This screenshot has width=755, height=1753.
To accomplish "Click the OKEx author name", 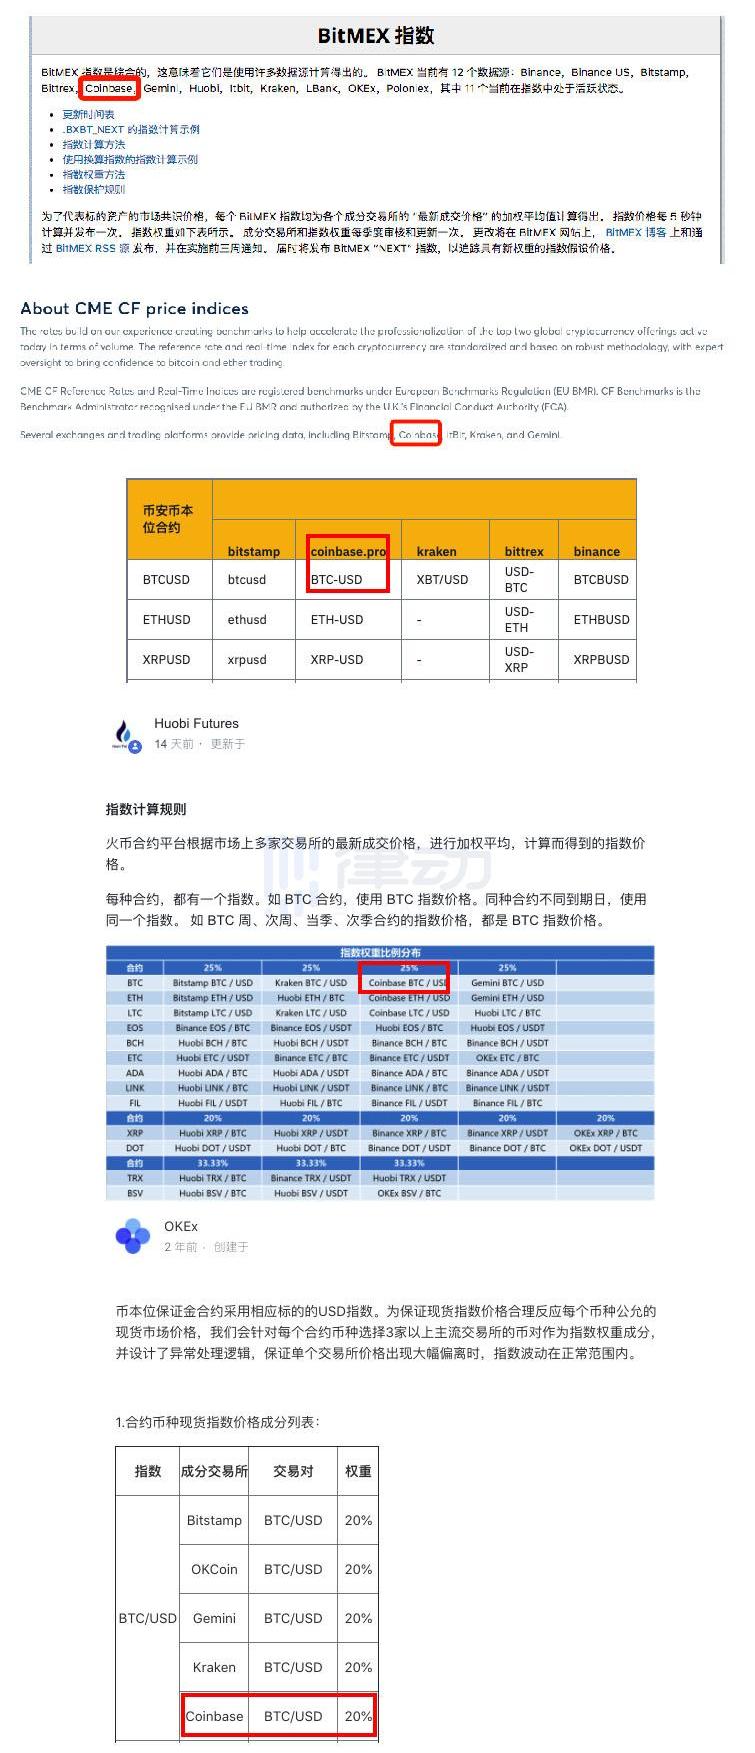I will [x=181, y=1226].
